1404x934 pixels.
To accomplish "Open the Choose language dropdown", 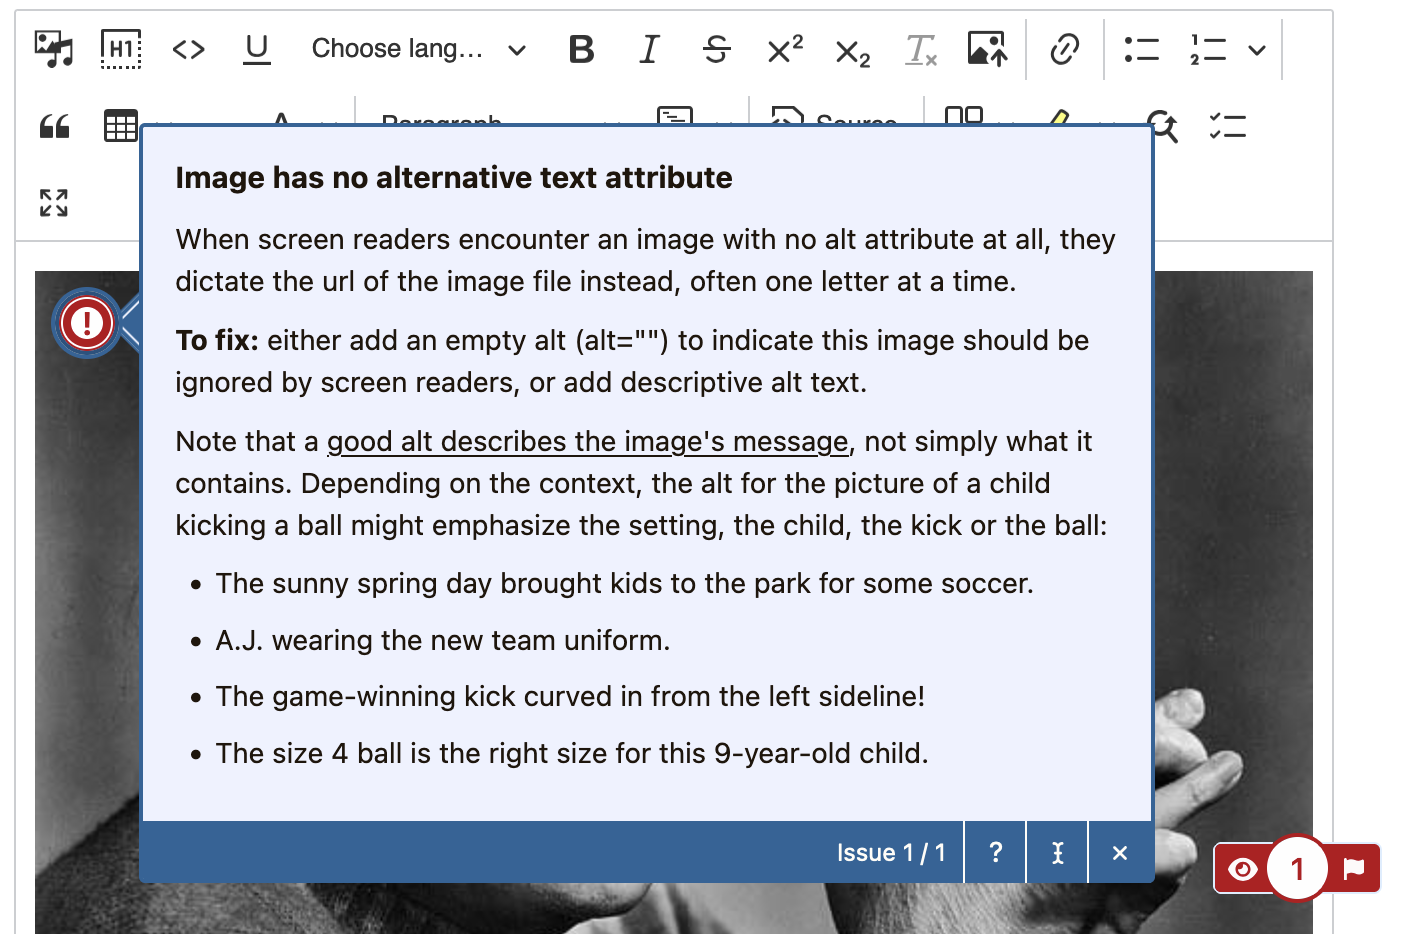I will [x=419, y=48].
